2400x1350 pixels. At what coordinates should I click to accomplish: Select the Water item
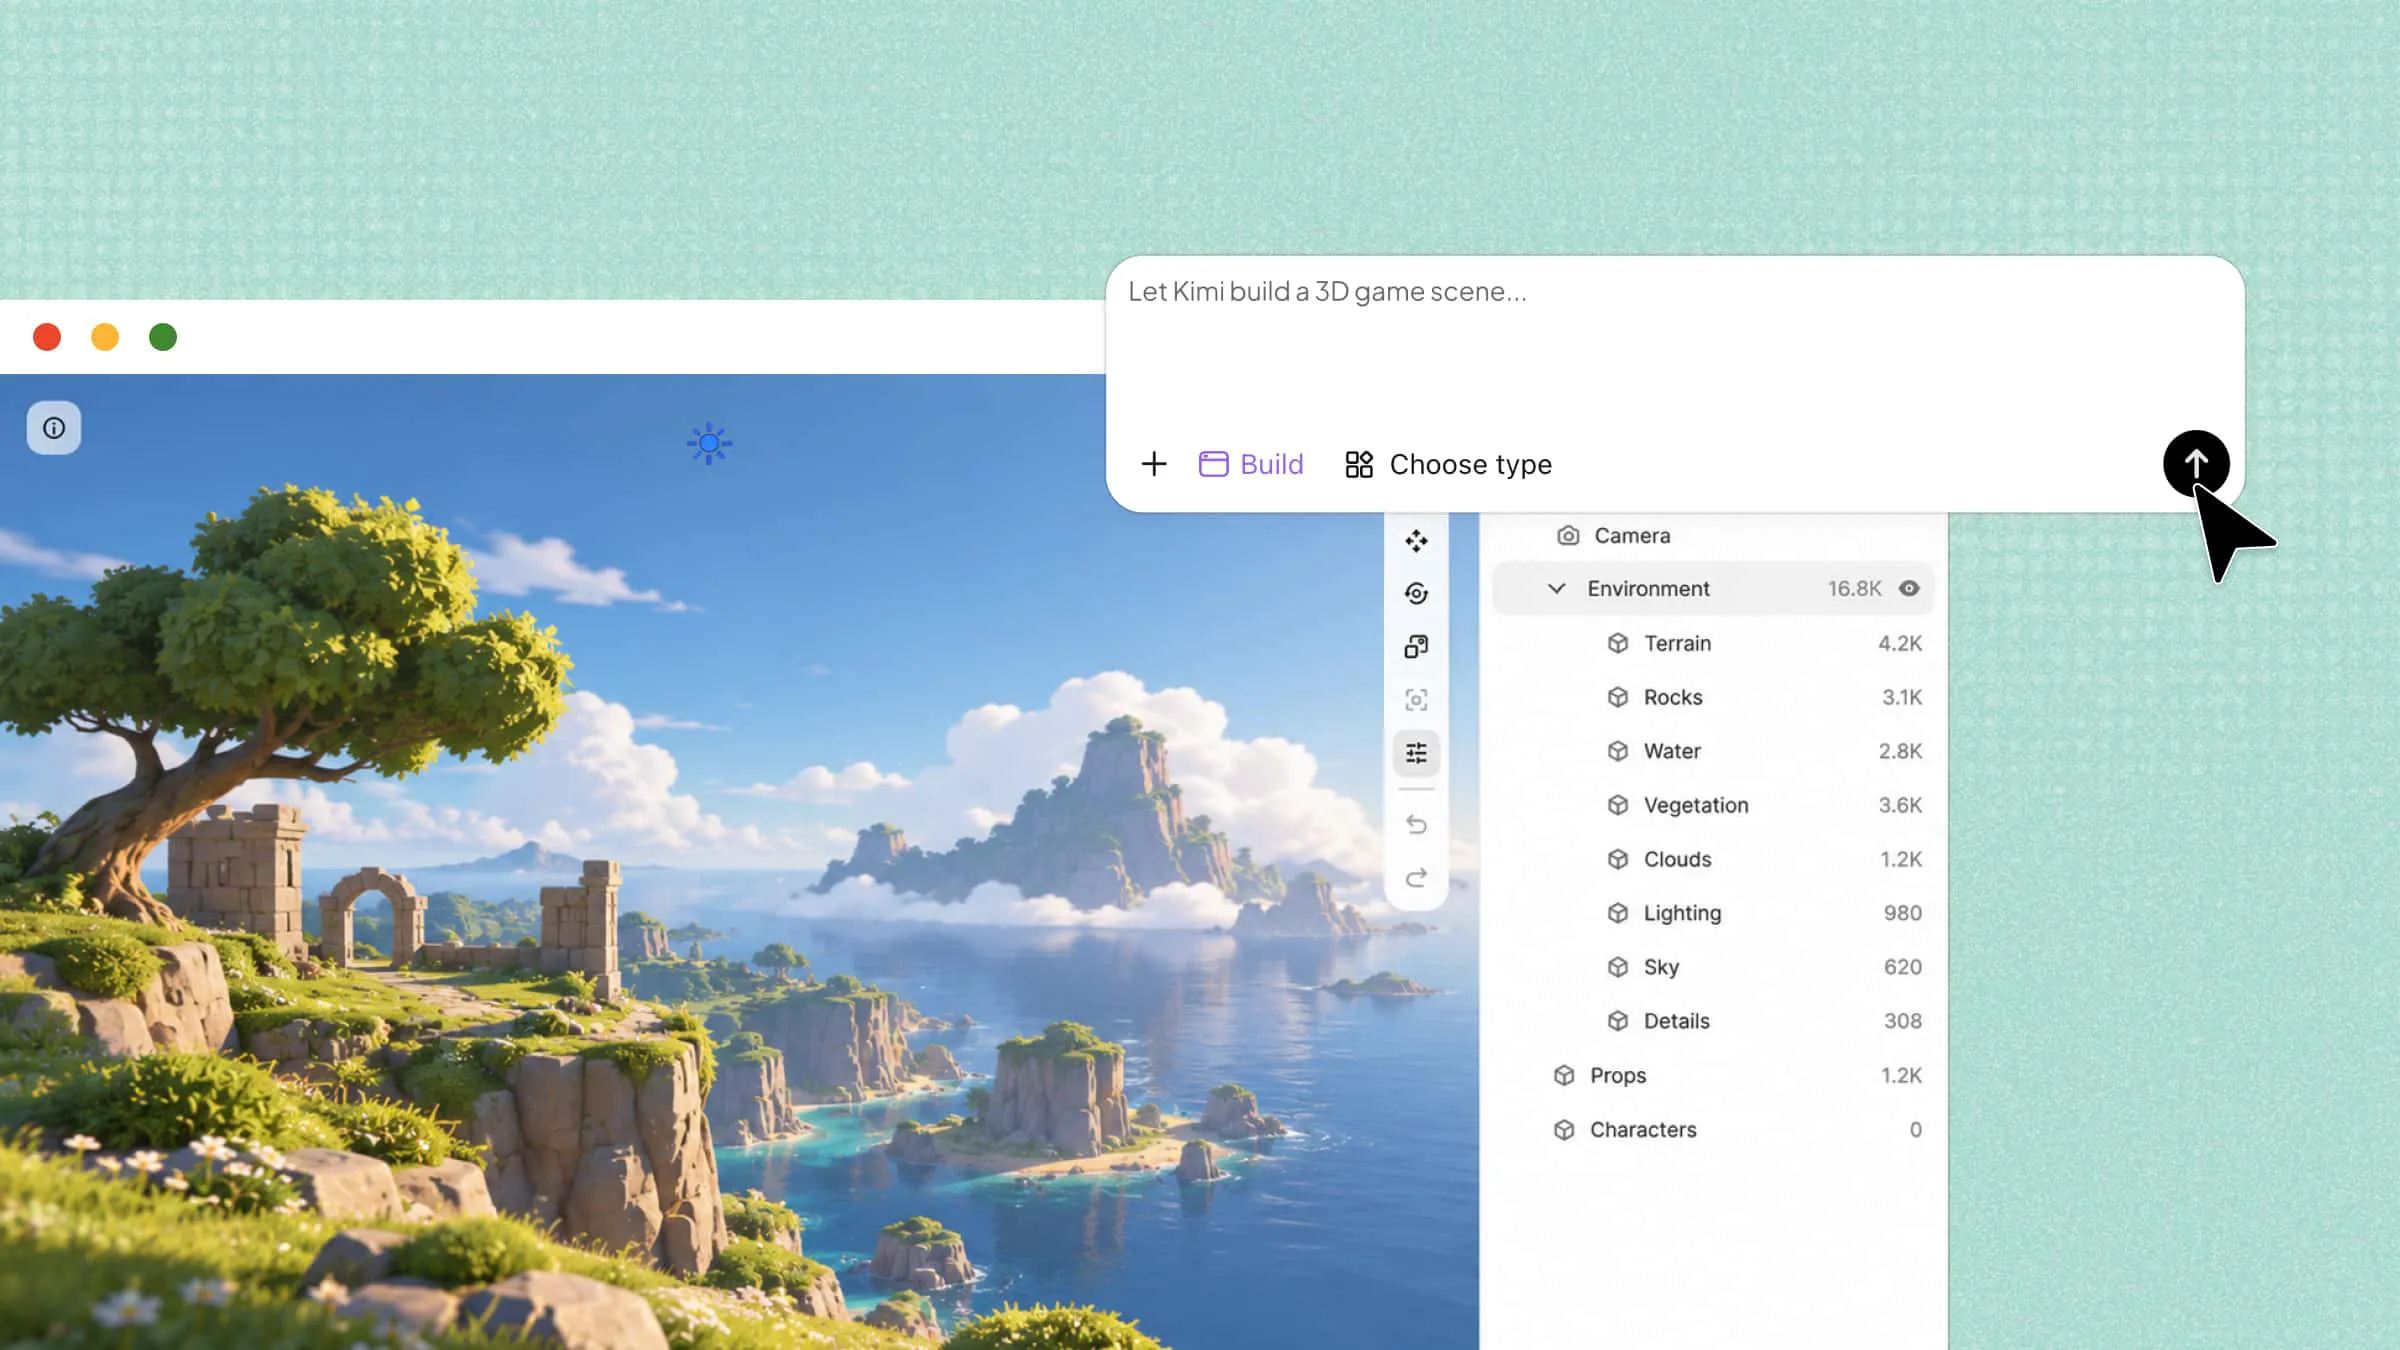pos(1713,751)
